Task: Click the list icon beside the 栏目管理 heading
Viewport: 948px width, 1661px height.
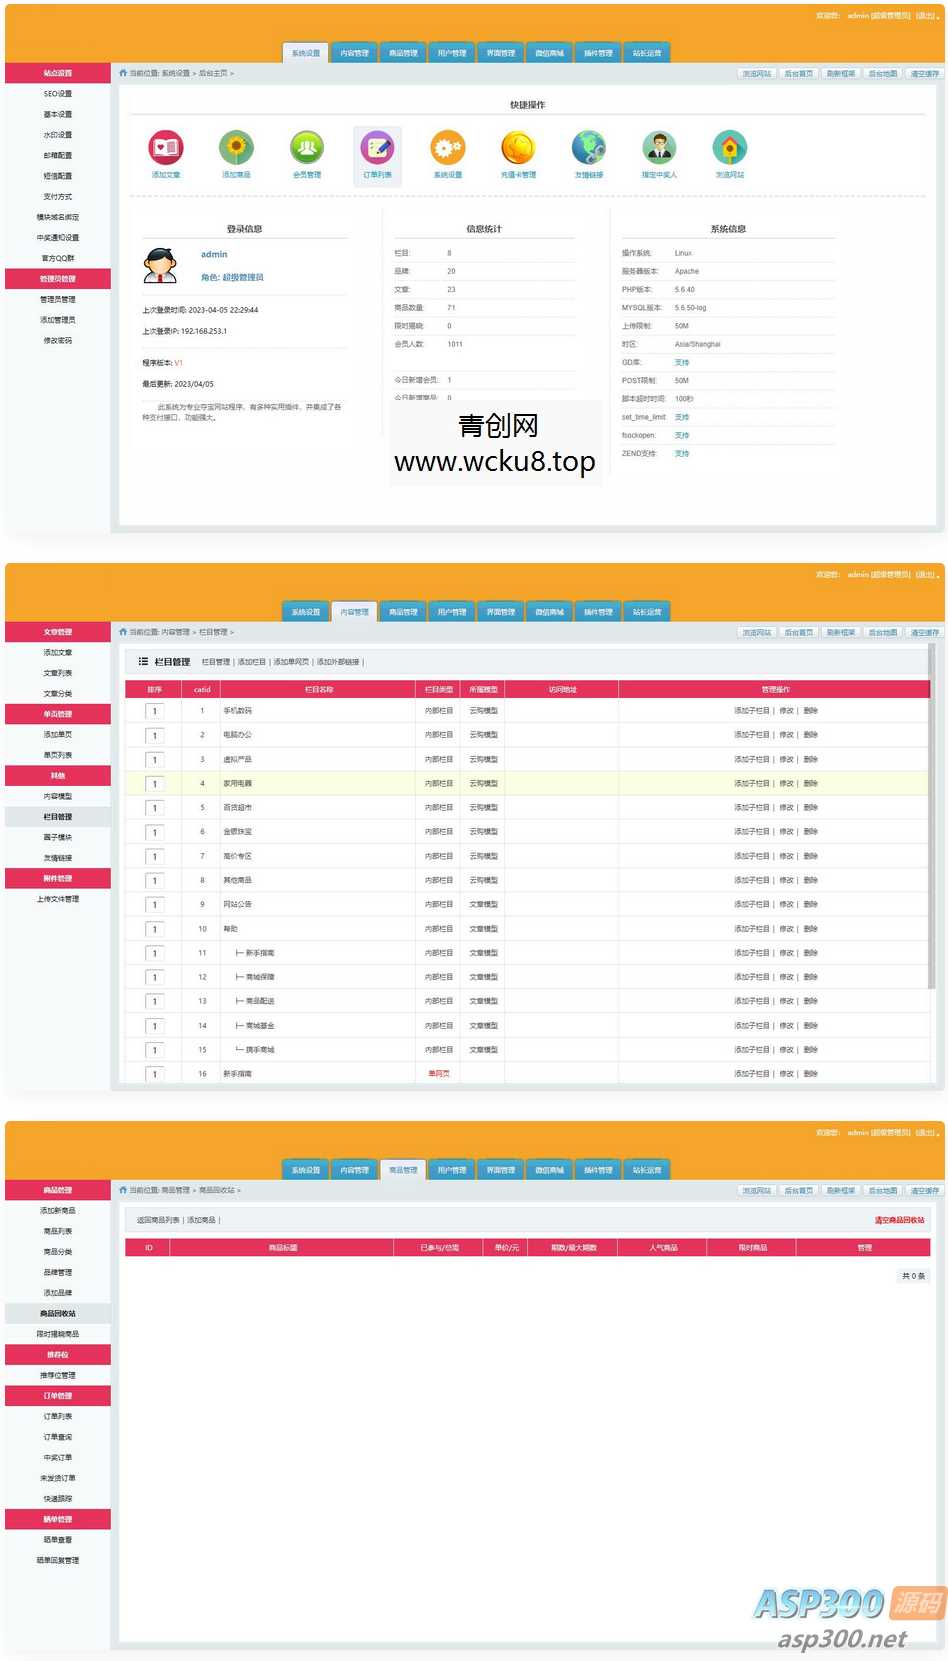Action: point(143,661)
